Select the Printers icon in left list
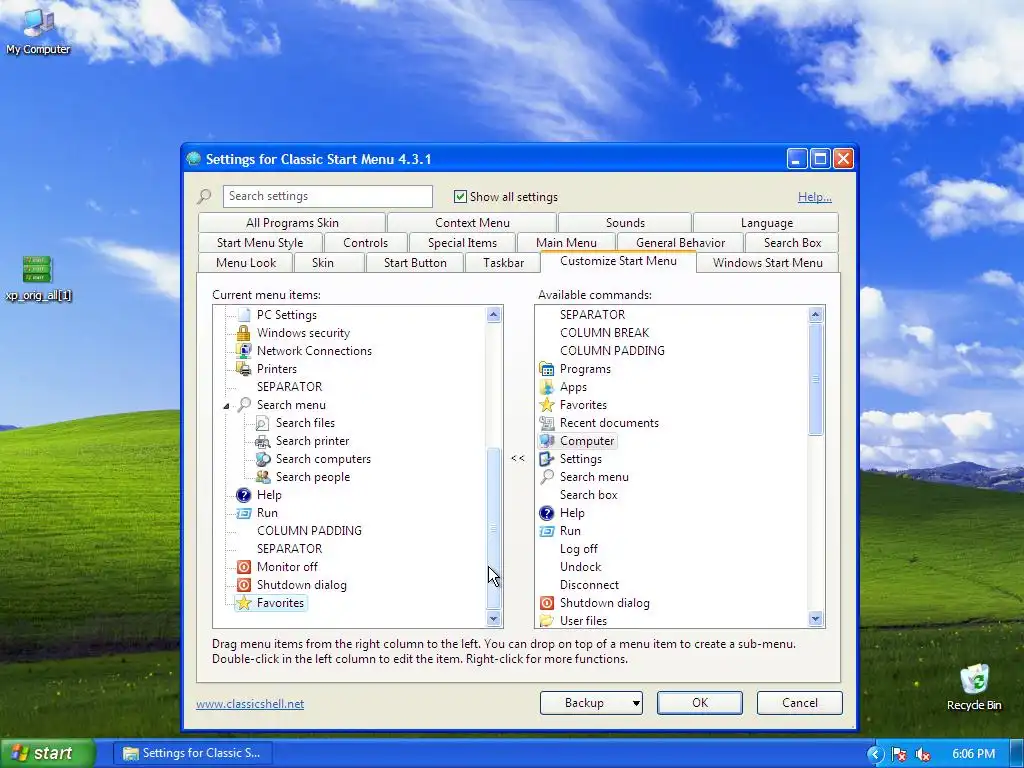1024x768 pixels. pos(244,369)
